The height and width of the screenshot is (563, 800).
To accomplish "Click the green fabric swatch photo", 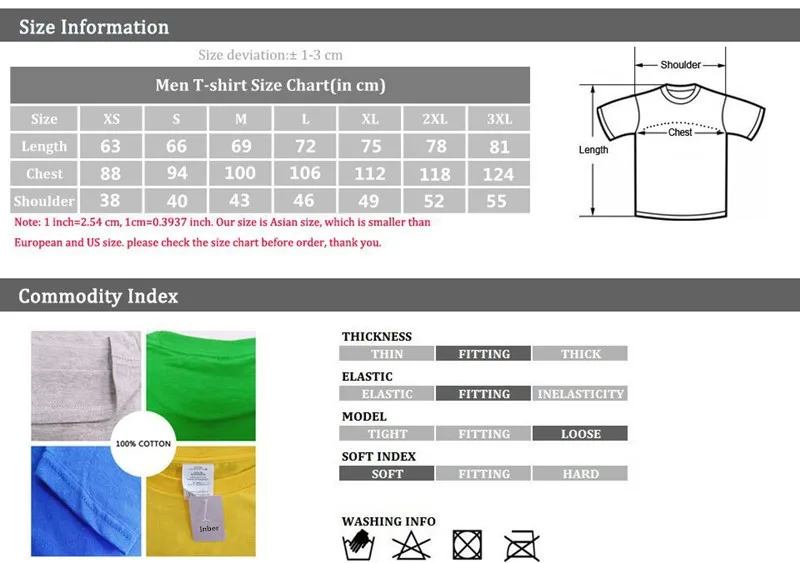I will (x=201, y=386).
